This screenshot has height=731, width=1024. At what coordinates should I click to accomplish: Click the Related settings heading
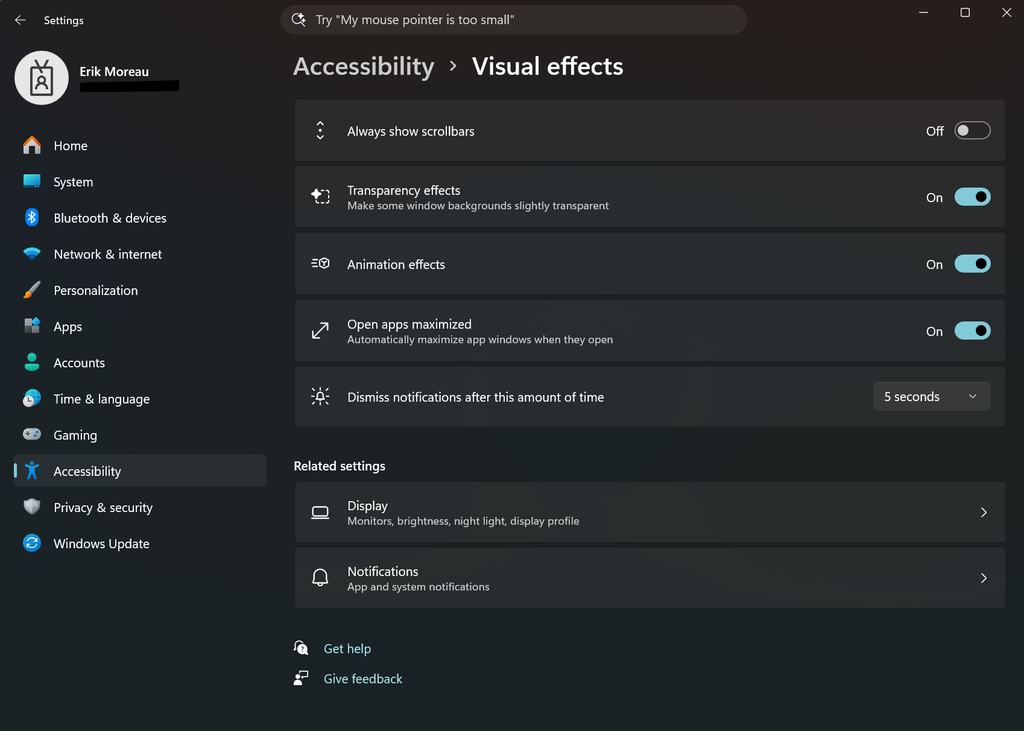coord(340,466)
